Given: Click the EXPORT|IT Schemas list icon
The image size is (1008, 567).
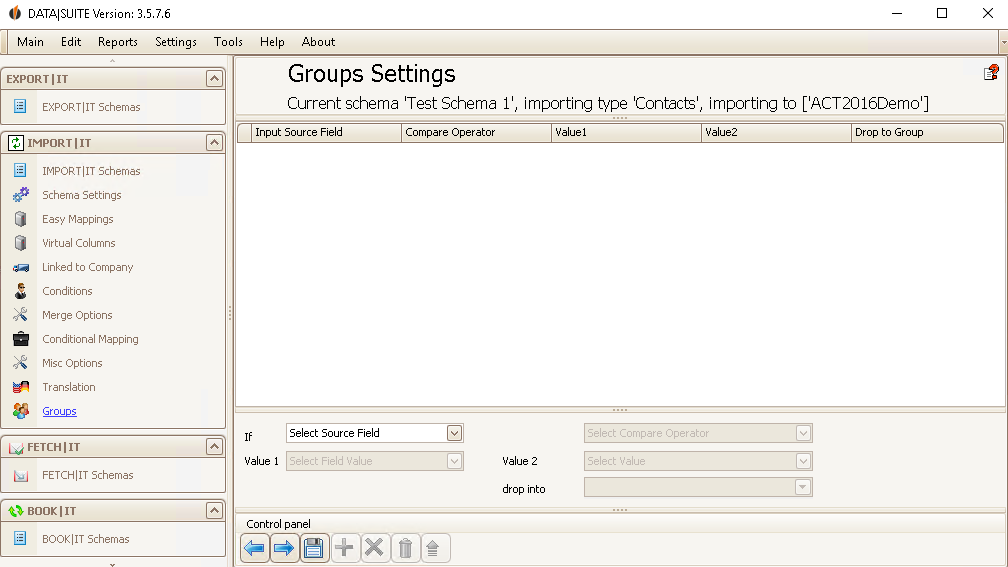Looking at the screenshot, I should pyautogui.click(x=20, y=106).
